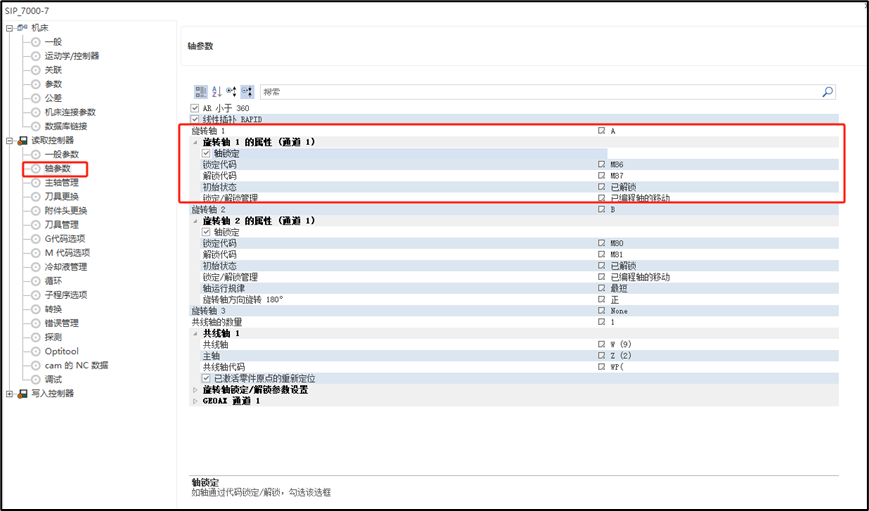Select 附件头更换 in the tree
Viewport: 869px width, 511px height.
(x=66, y=211)
